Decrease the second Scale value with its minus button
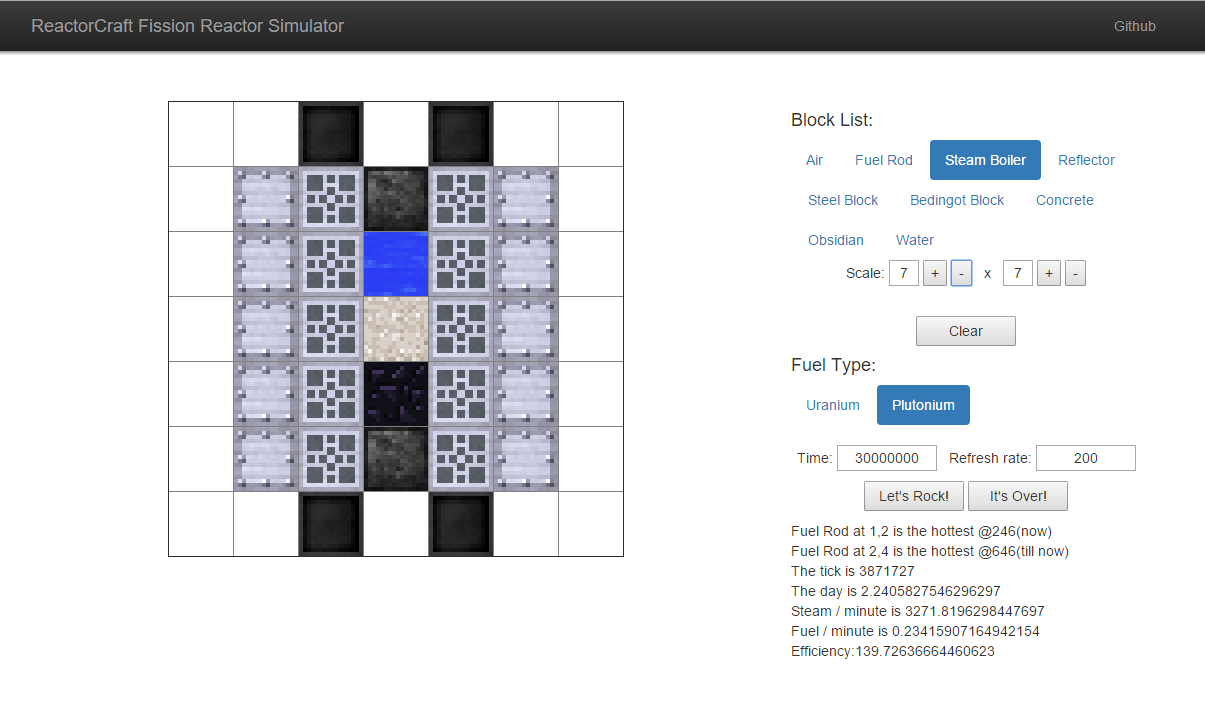Viewport: 1205px width, 707px height. (1075, 273)
